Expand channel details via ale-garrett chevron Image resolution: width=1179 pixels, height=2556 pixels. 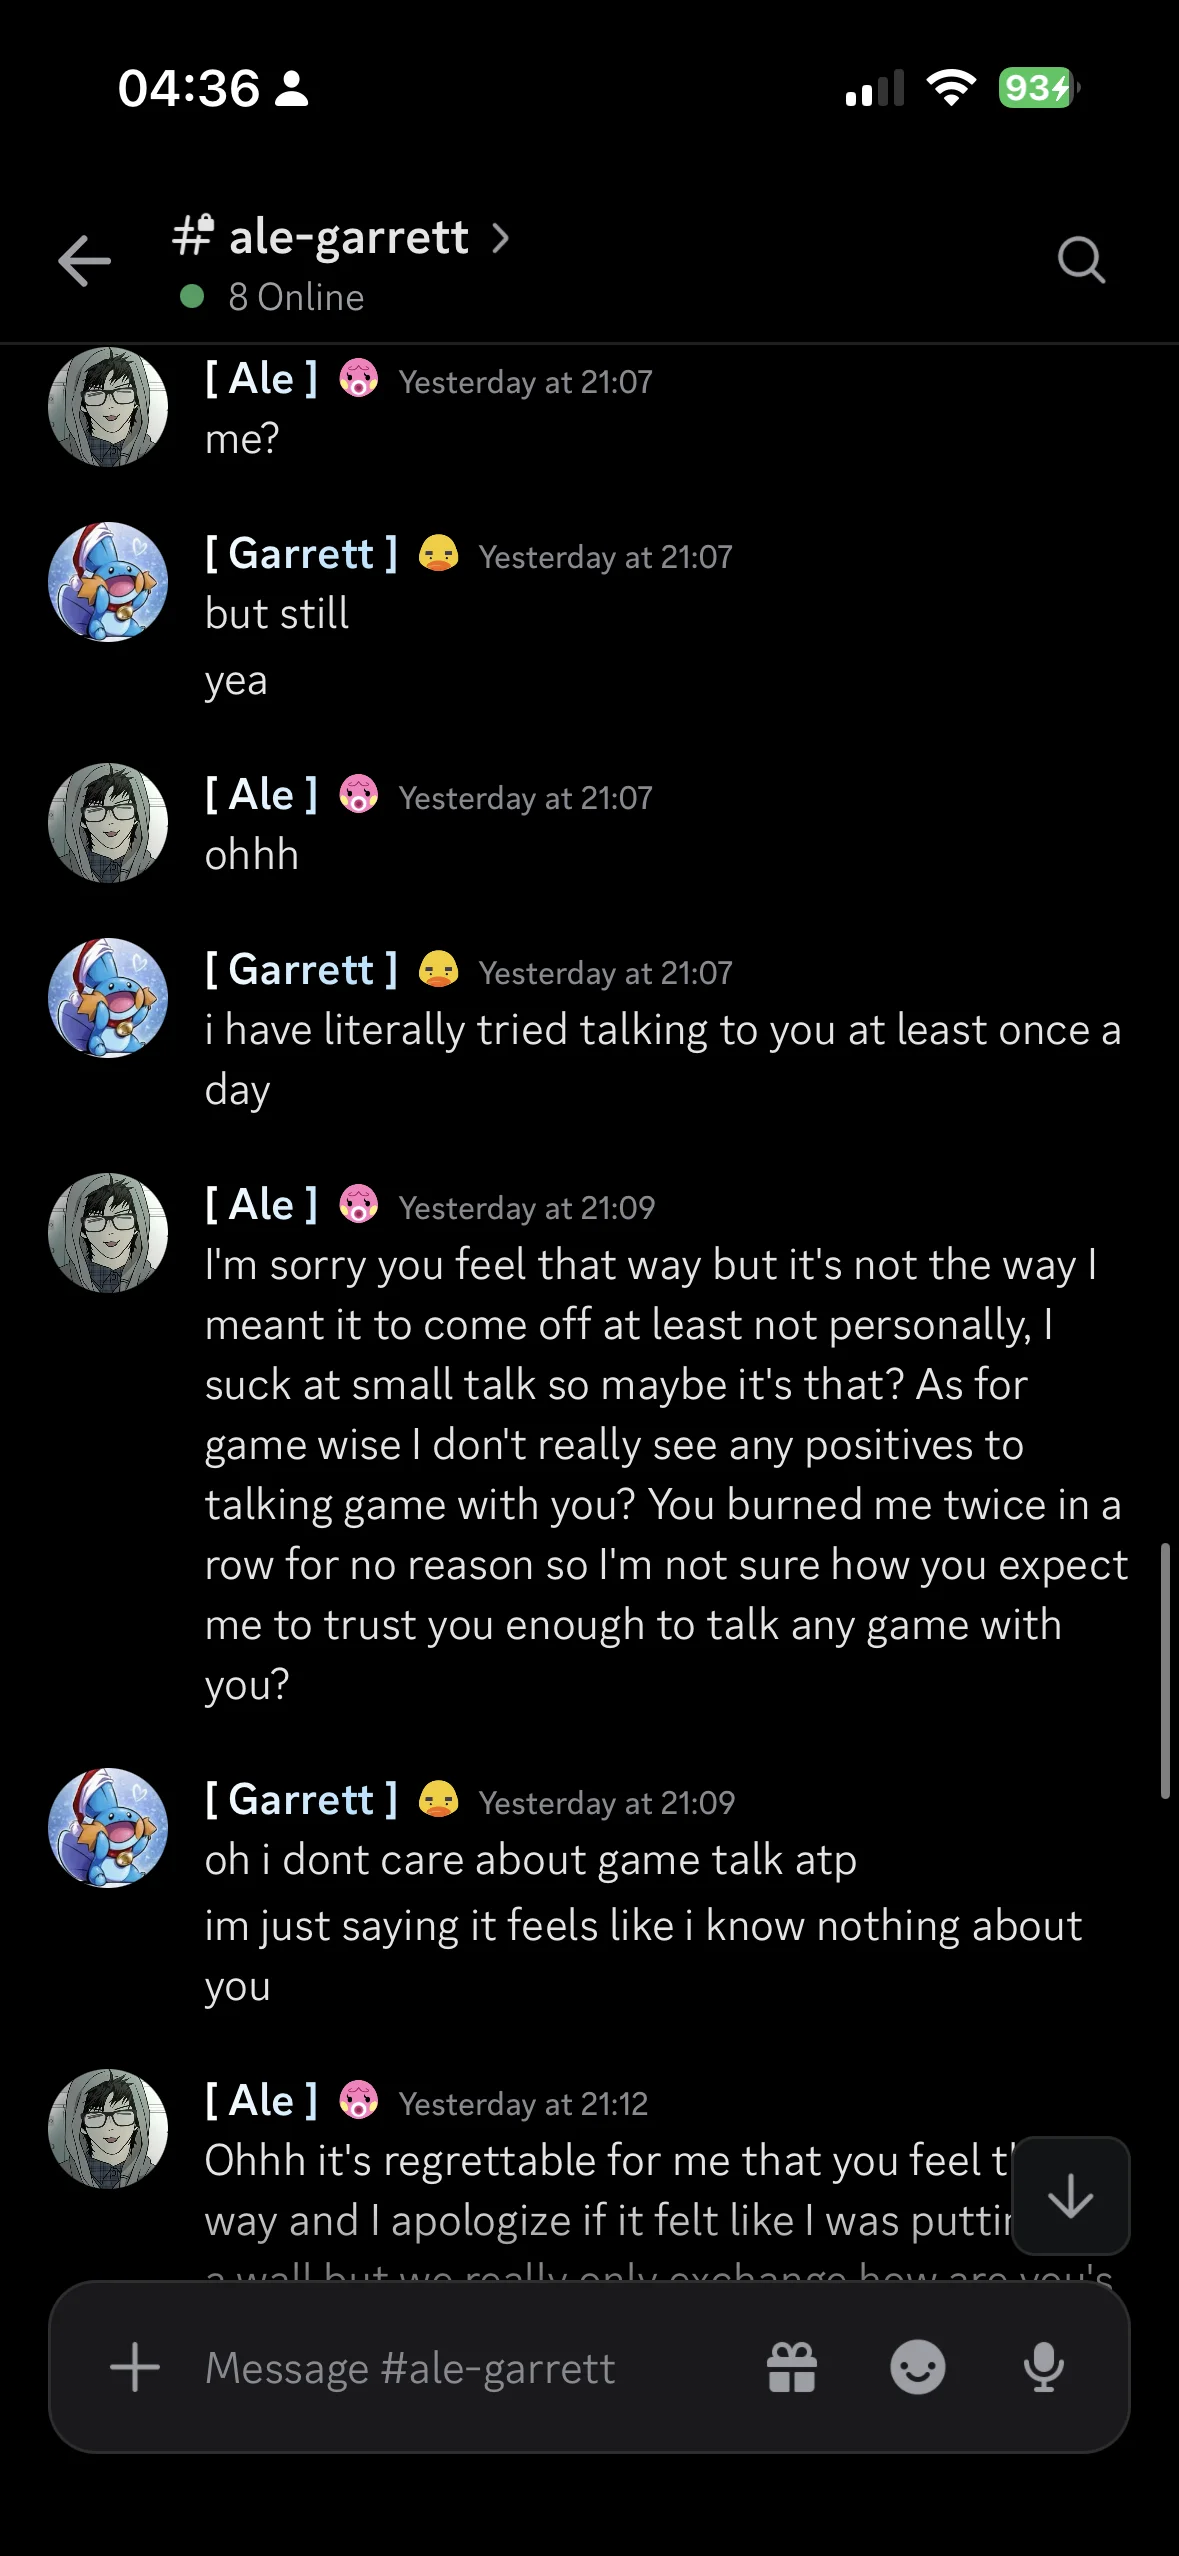(x=500, y=238)
